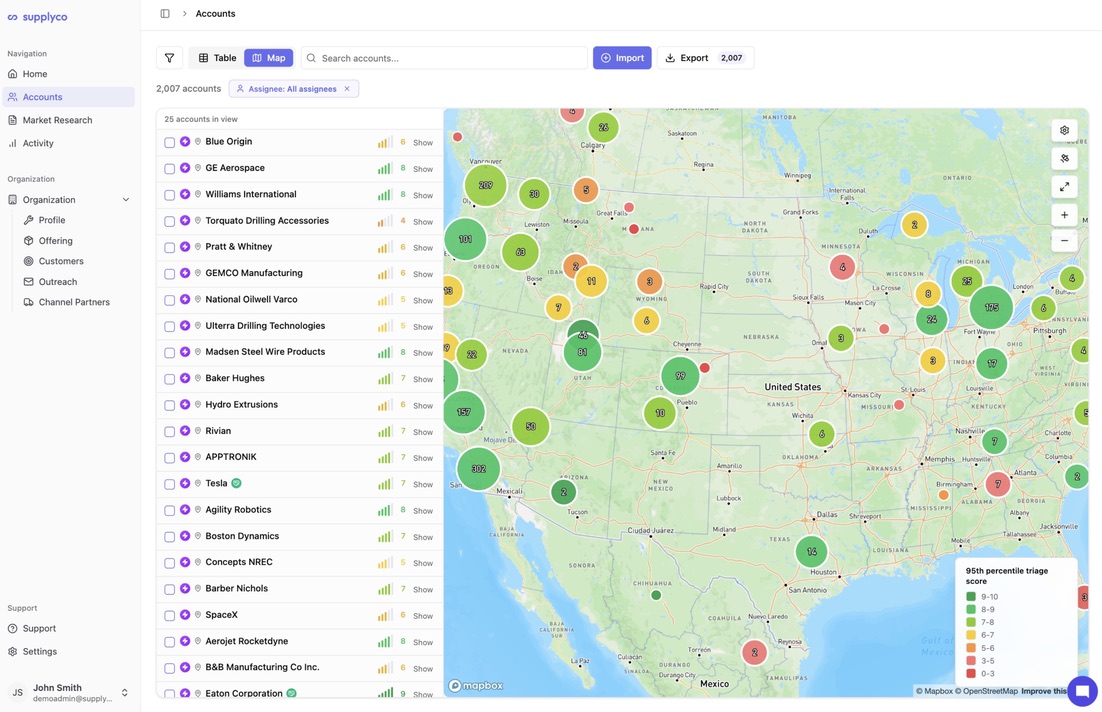This screenshot has width=1102, height=712.
Task: Click the Search accounts field
Action: (x=444, y=58)
